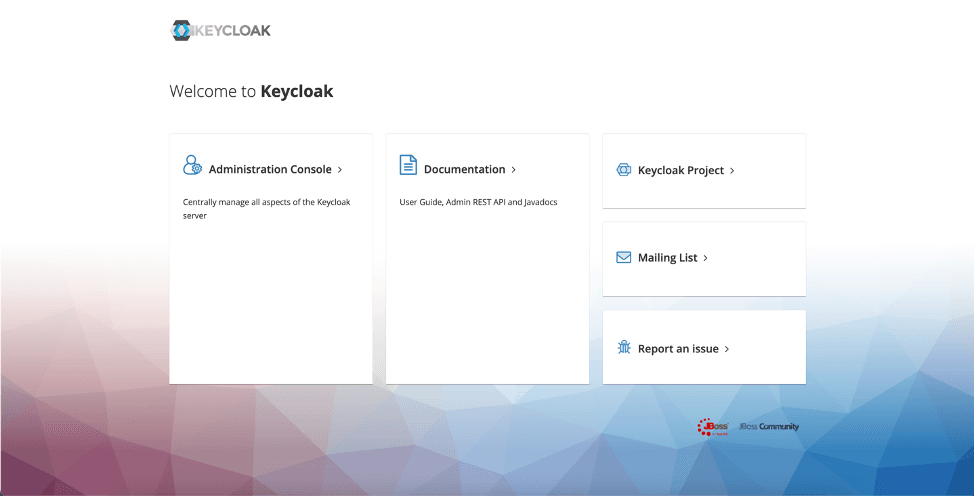This screenshot has height=497, width=974.
Task: Click 'Centrally manage all aspects' description text
Action: coord(266,209)
